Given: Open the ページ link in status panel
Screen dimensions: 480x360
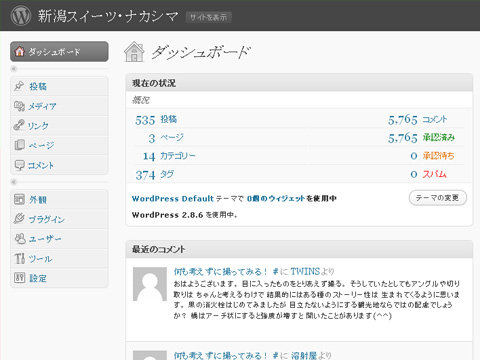Looking at the screenshot, I should click(172, 137).
